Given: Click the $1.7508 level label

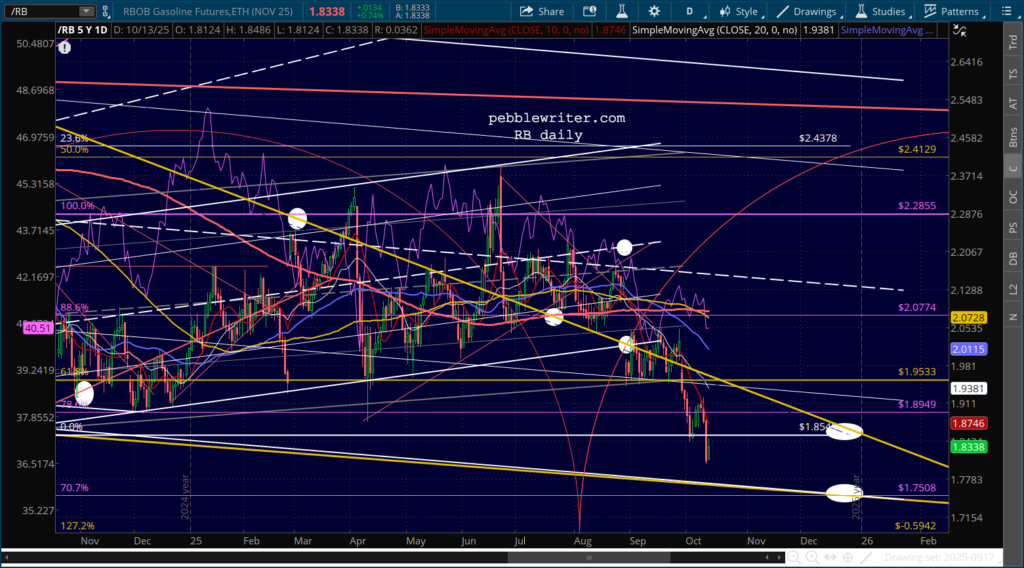Looking at the screenshot, I should [x=917, y=488].
